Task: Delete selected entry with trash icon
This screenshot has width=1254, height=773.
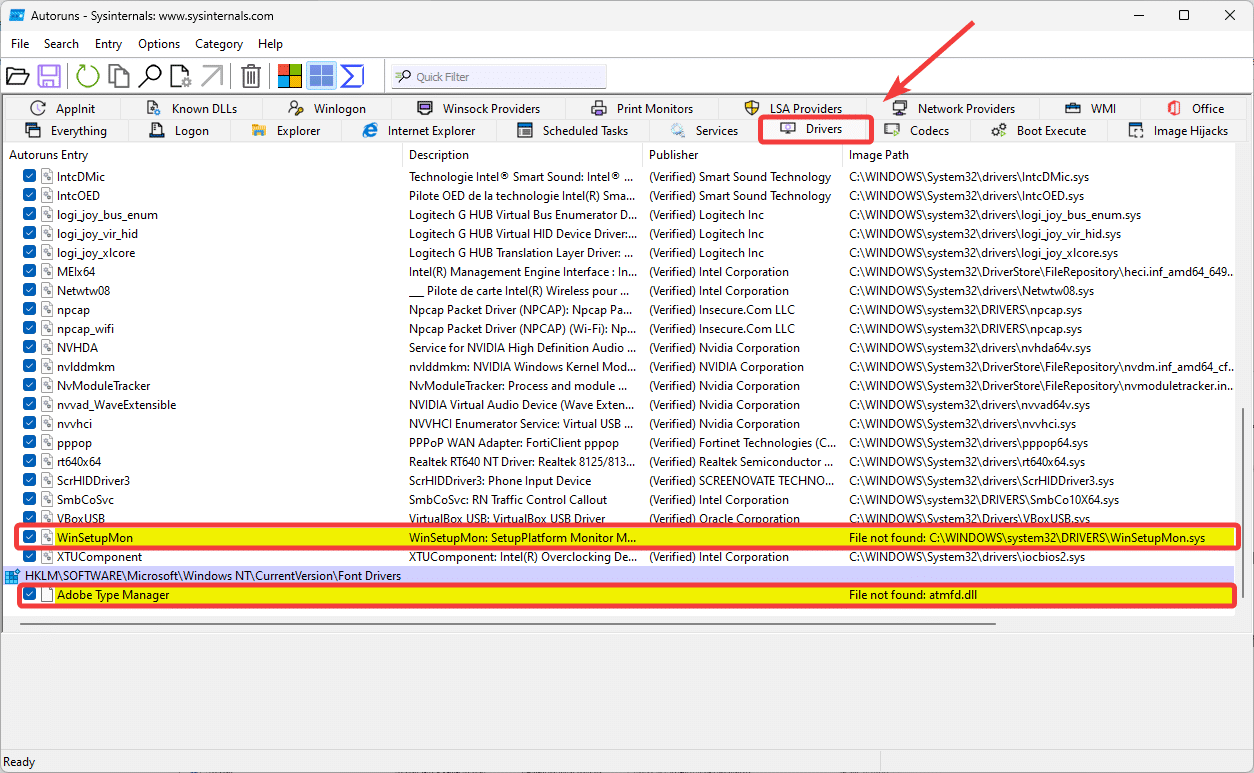Action: click(x=251, y=76)
